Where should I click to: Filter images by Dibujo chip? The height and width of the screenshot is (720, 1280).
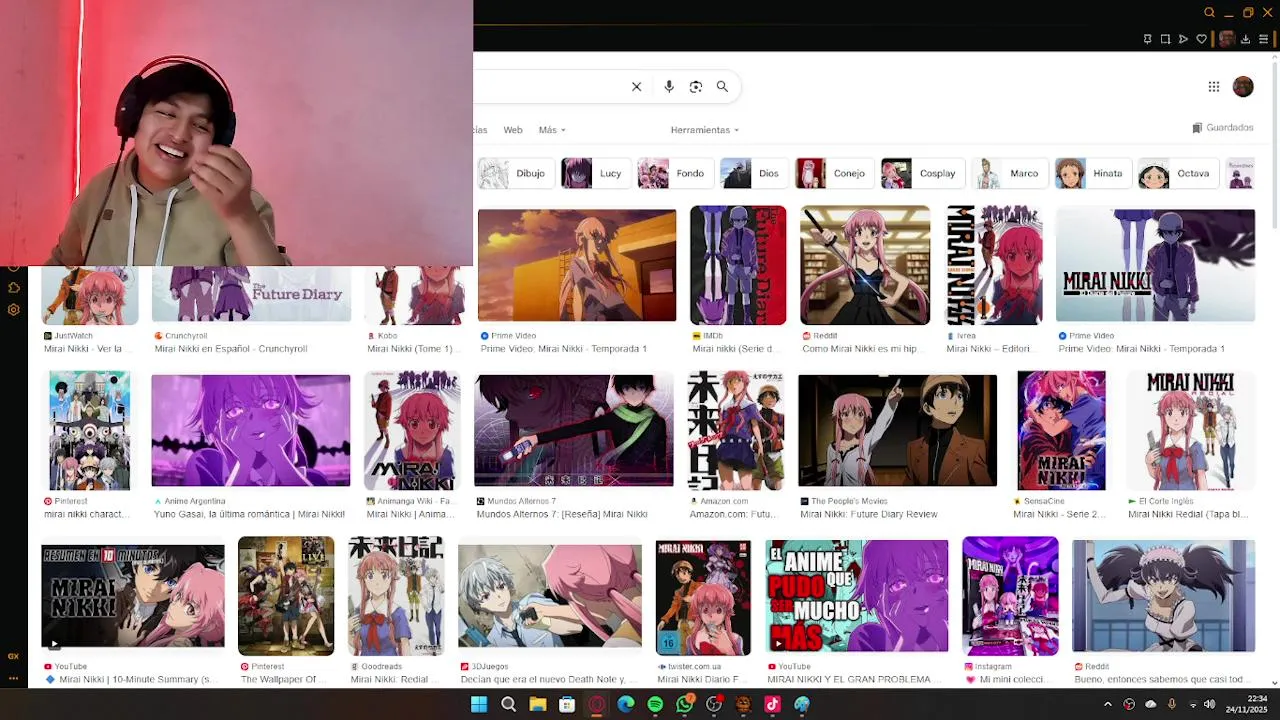point(515,173)
